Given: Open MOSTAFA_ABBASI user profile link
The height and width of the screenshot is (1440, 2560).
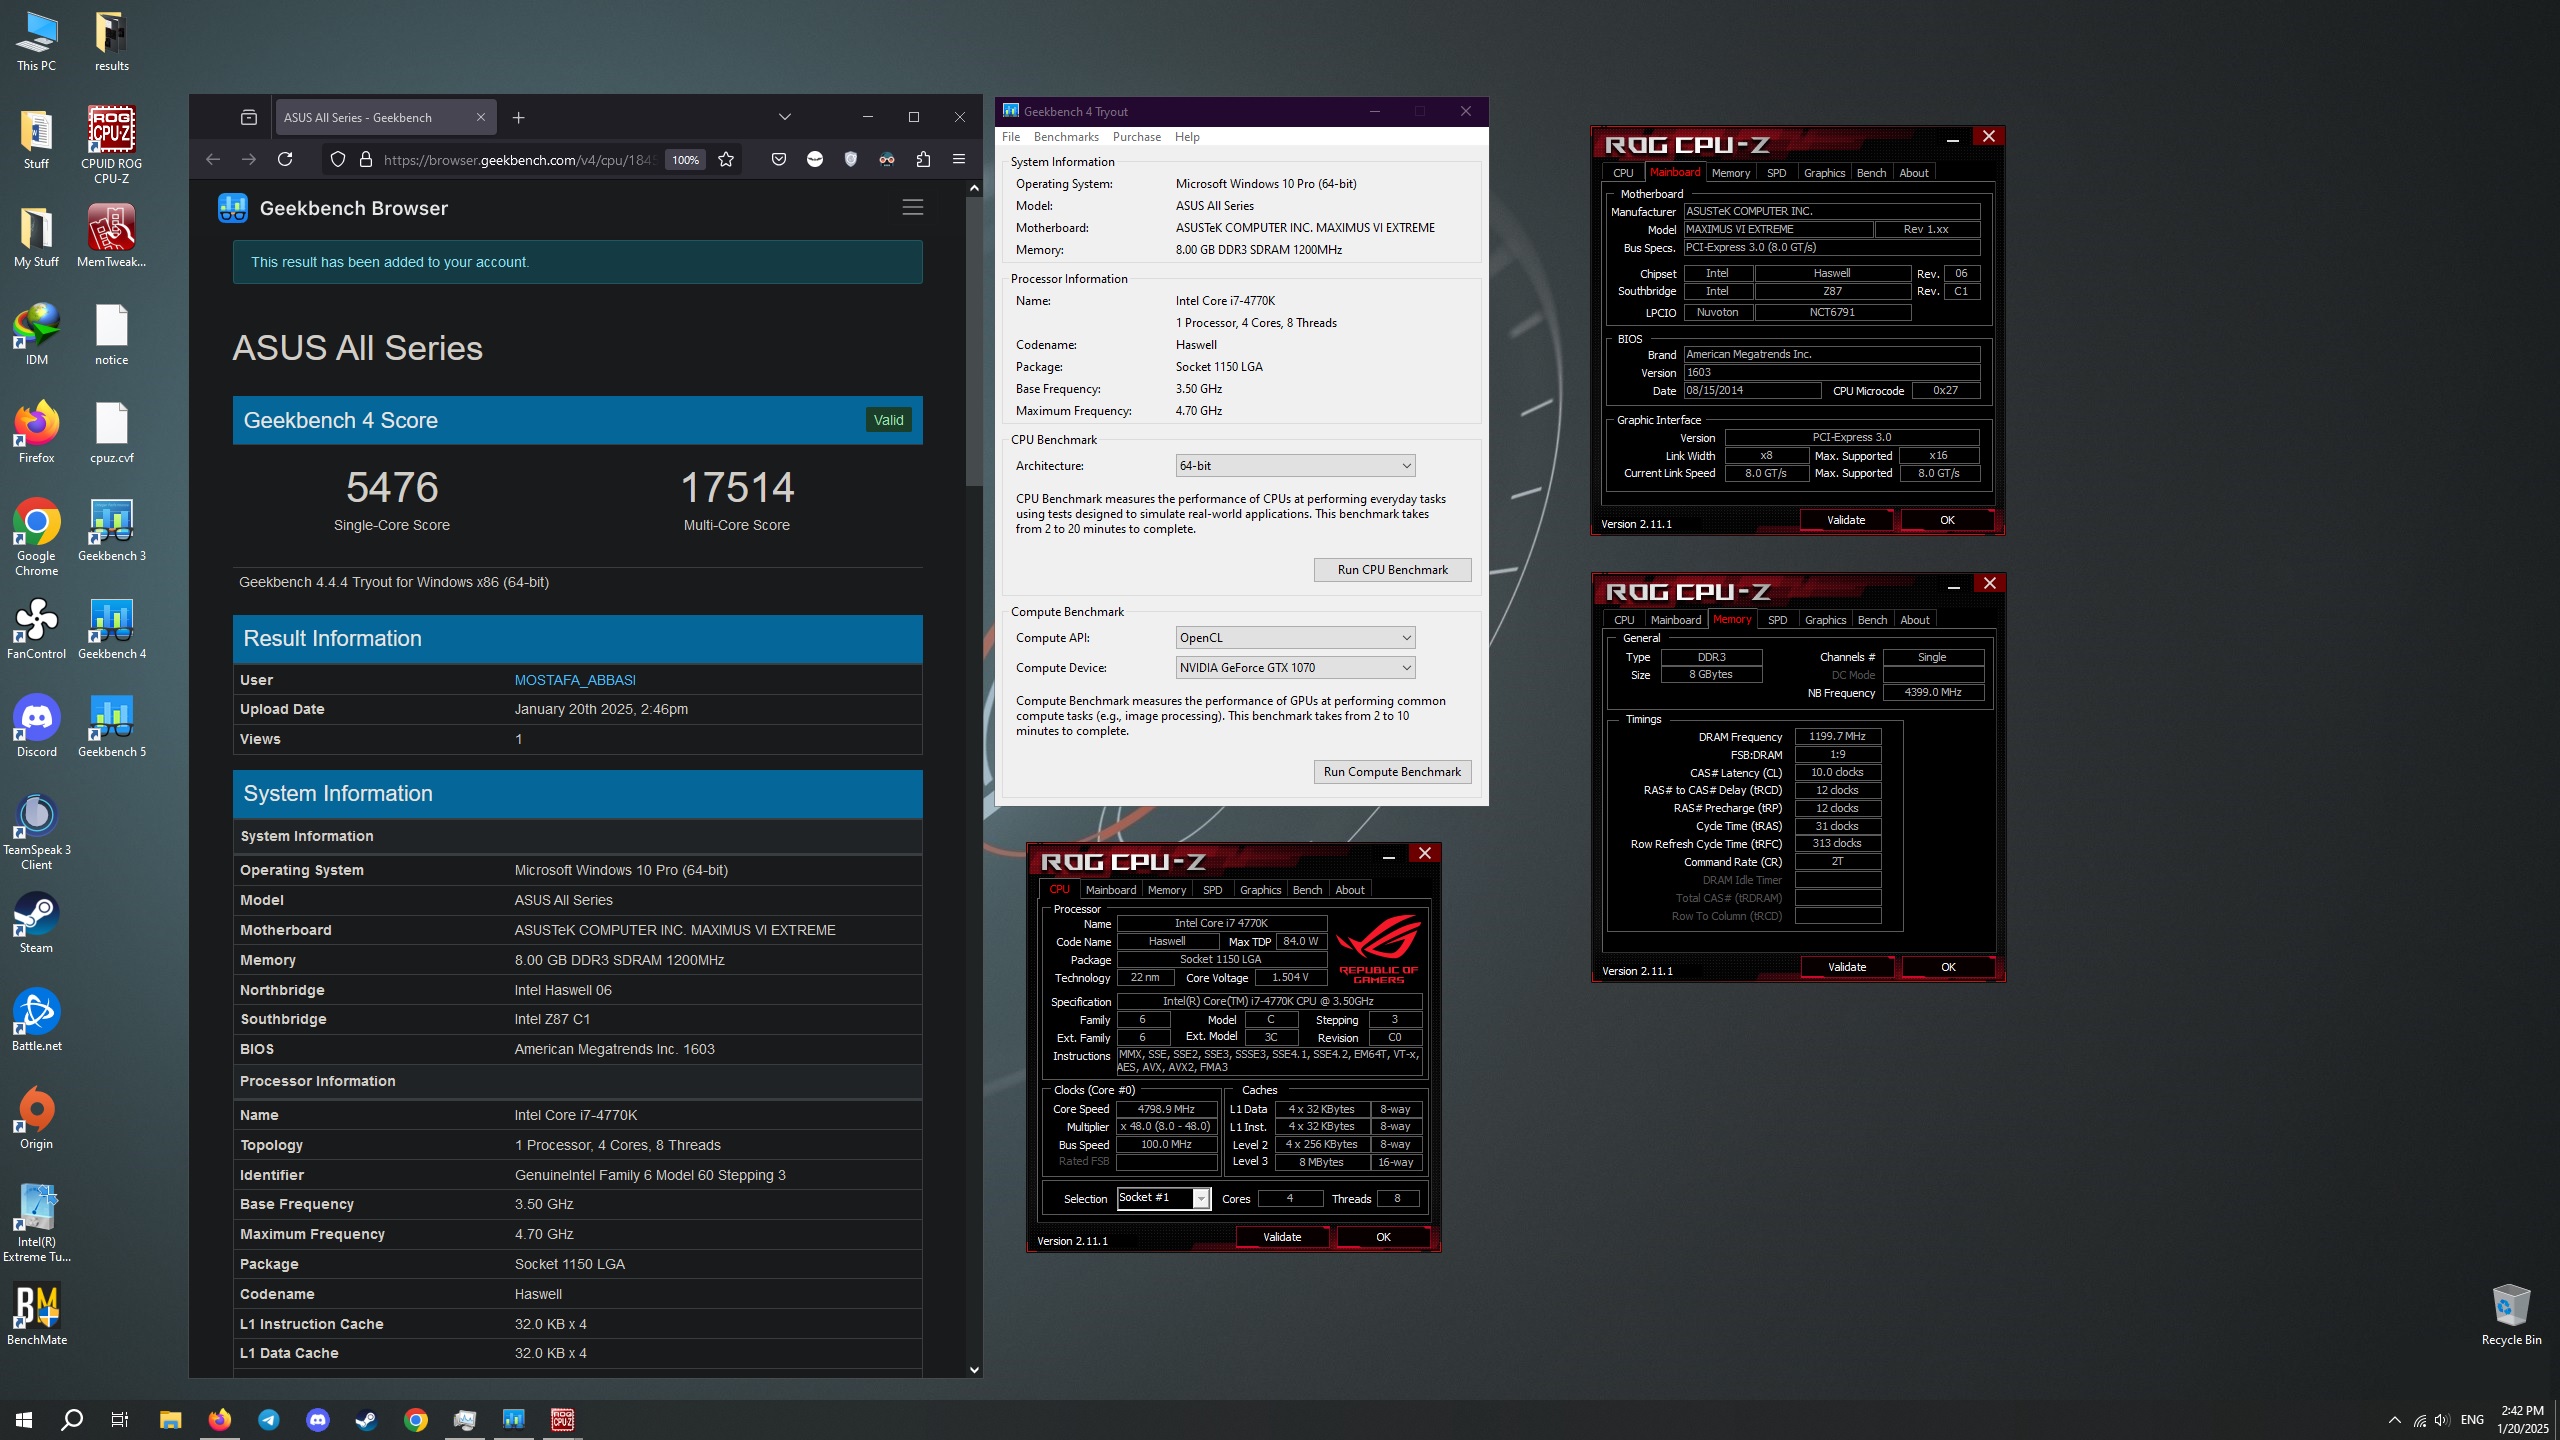Looking at the screenshot, I should [x=575, y=680].
